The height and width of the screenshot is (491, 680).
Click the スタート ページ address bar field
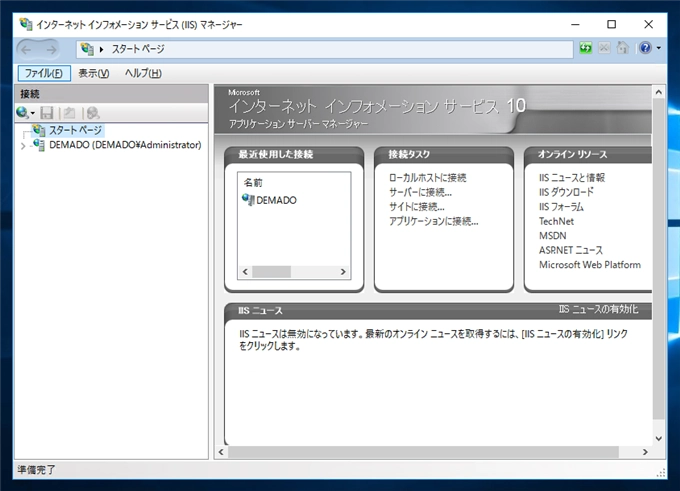(325, 49)
